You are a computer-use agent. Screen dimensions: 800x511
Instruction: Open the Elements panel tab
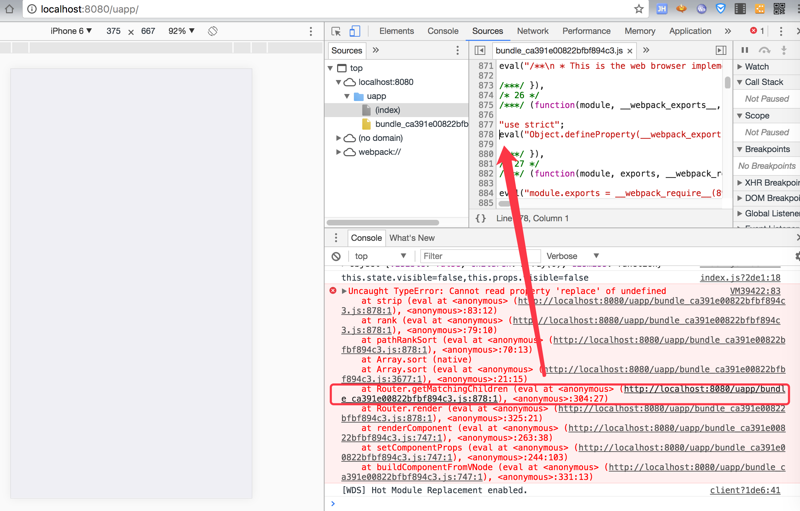tap(396, 31)
